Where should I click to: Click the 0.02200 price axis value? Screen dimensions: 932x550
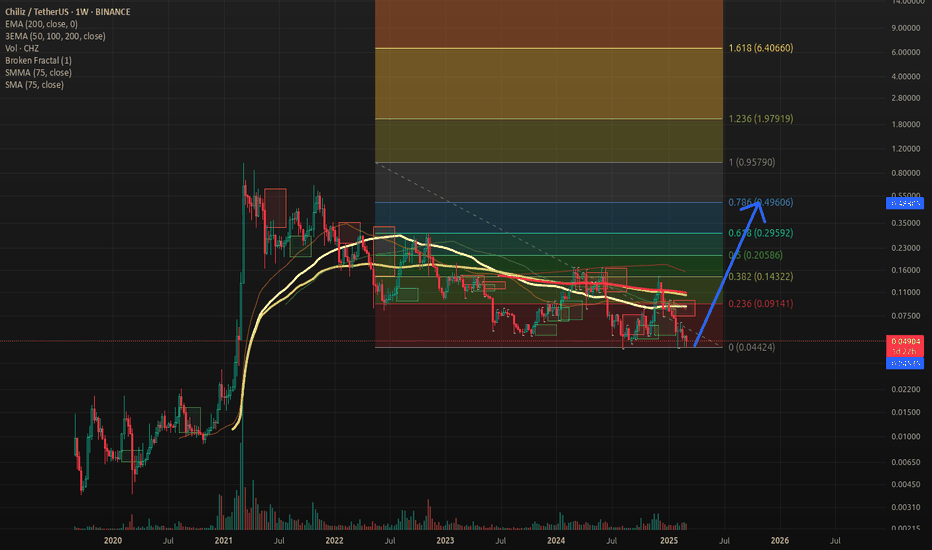pyautogui.click(x=906, y=389)
